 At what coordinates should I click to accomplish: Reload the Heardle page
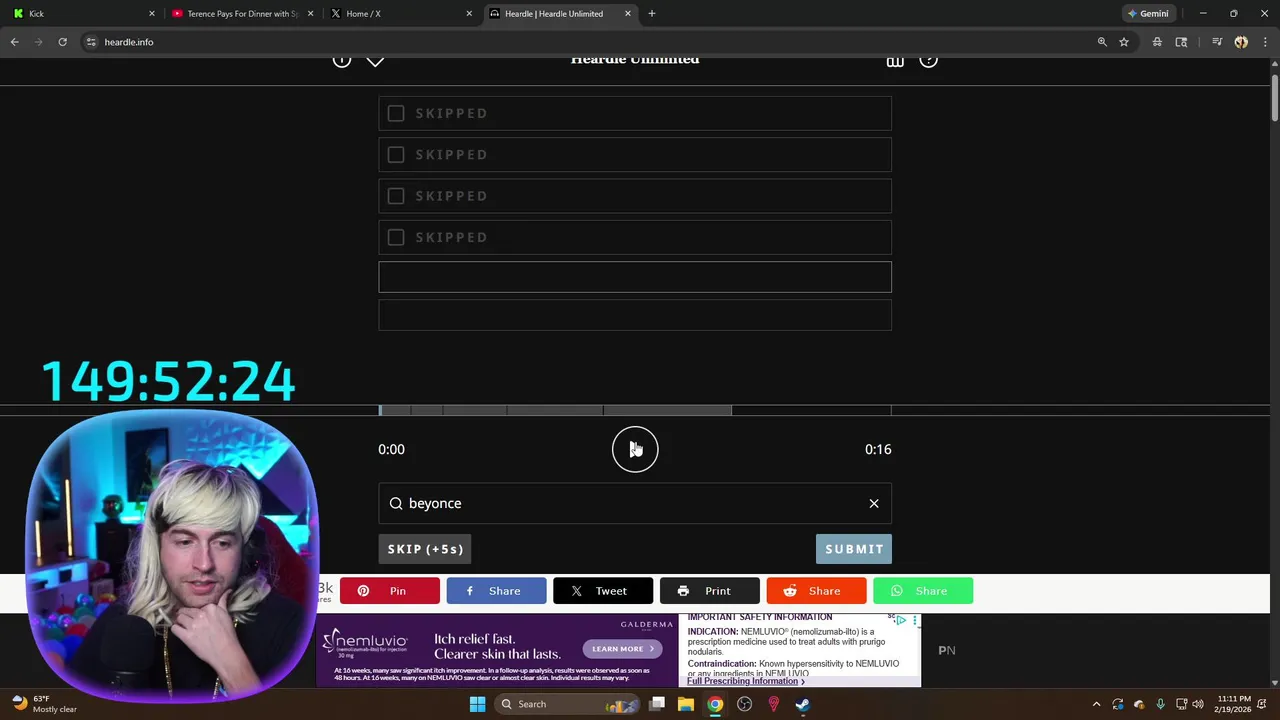pos(62,42)
